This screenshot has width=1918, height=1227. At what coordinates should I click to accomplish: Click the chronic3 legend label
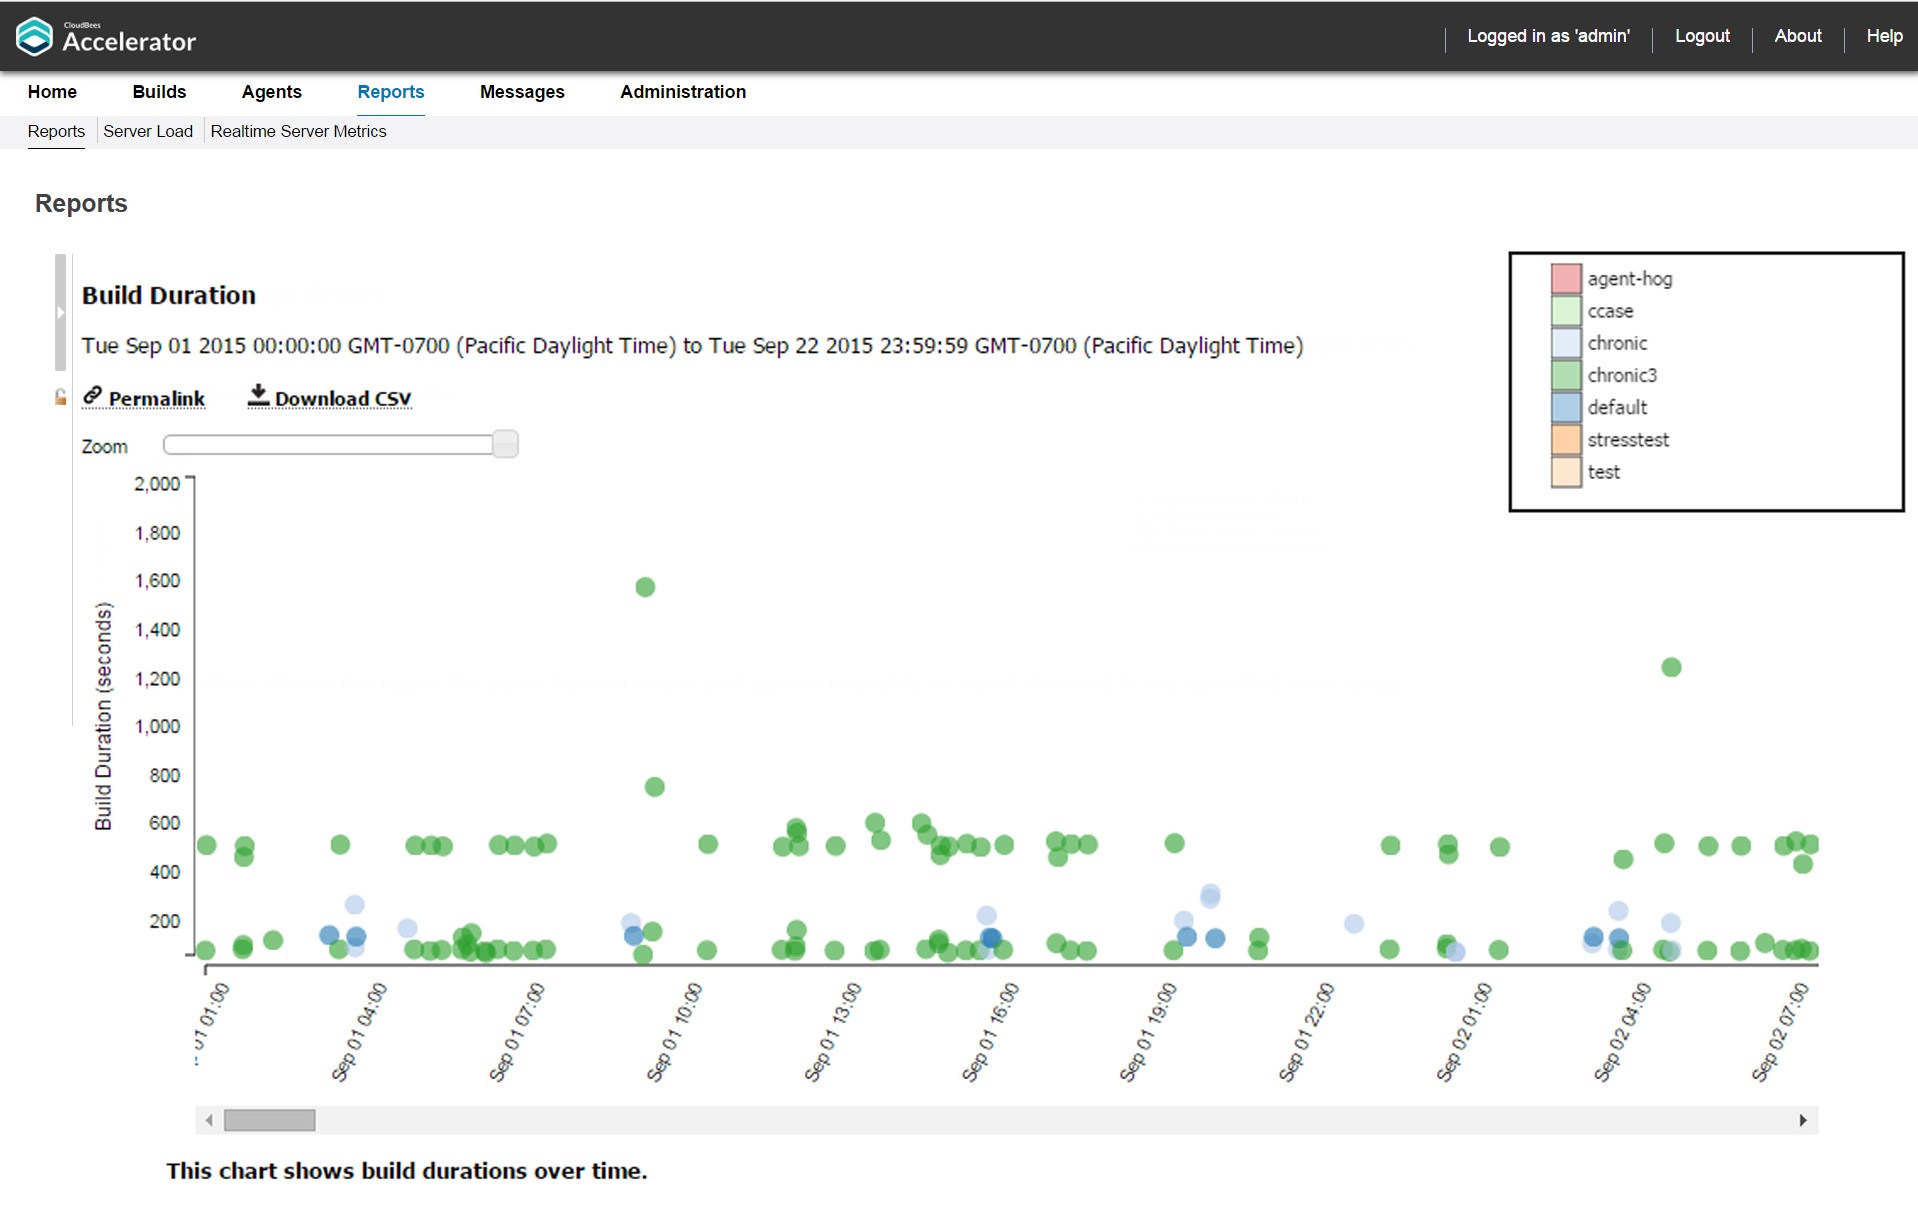tap(1622, 375)
